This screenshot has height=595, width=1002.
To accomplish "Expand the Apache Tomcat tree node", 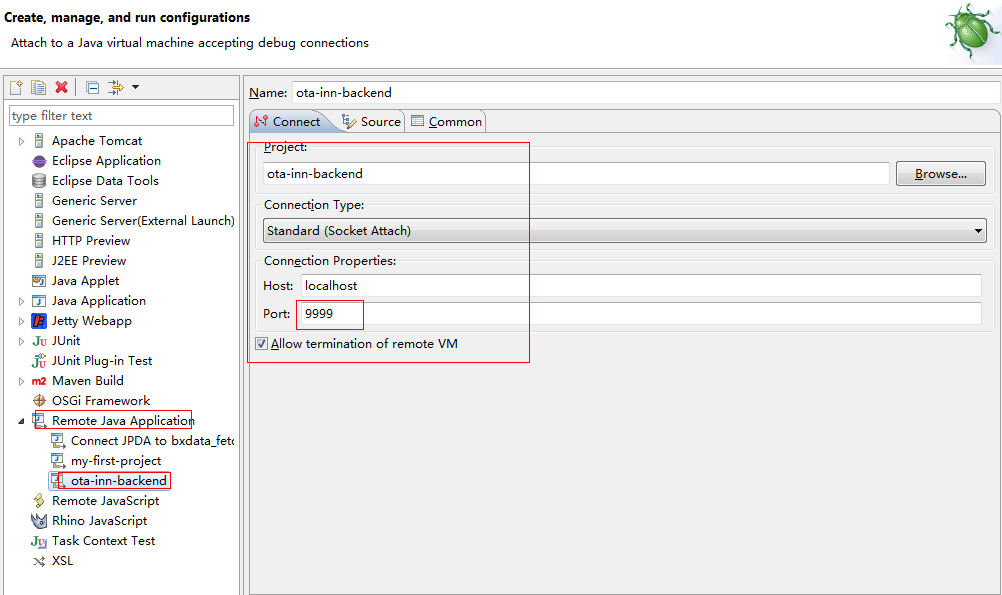I will (22, 141).
